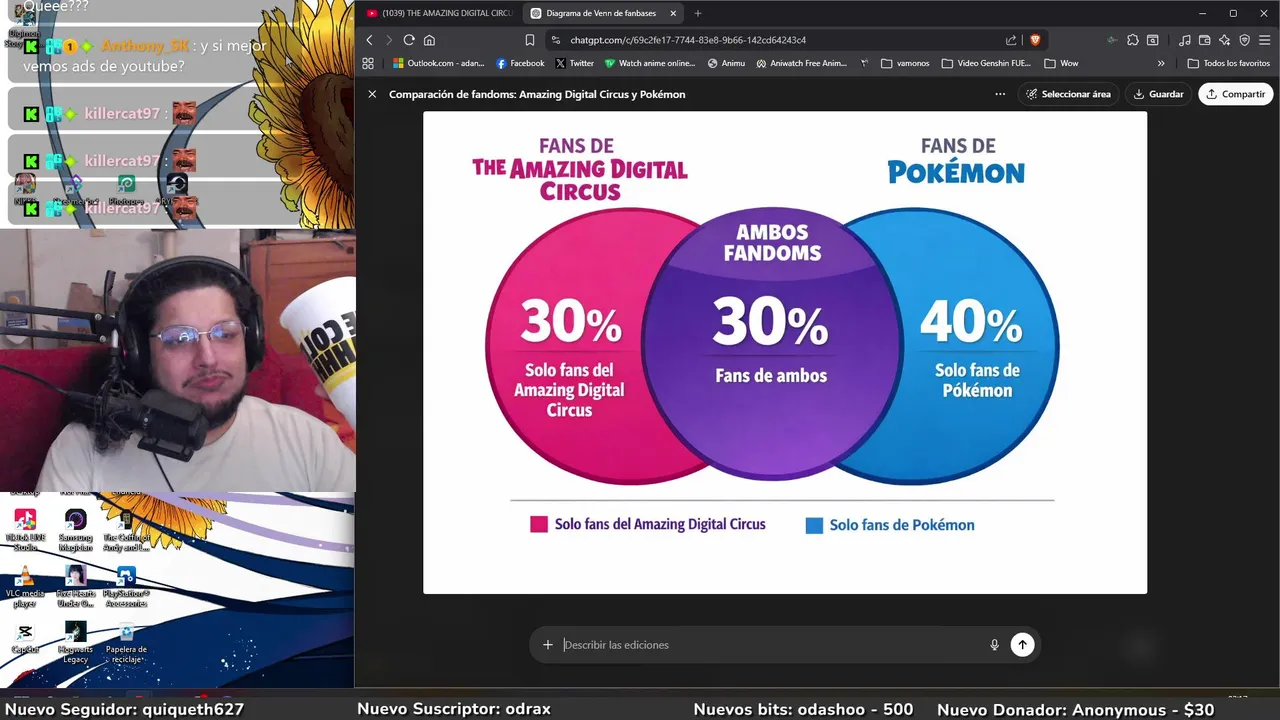
Task: Click the site settings icon in address bar
Action: pos(556,40)
